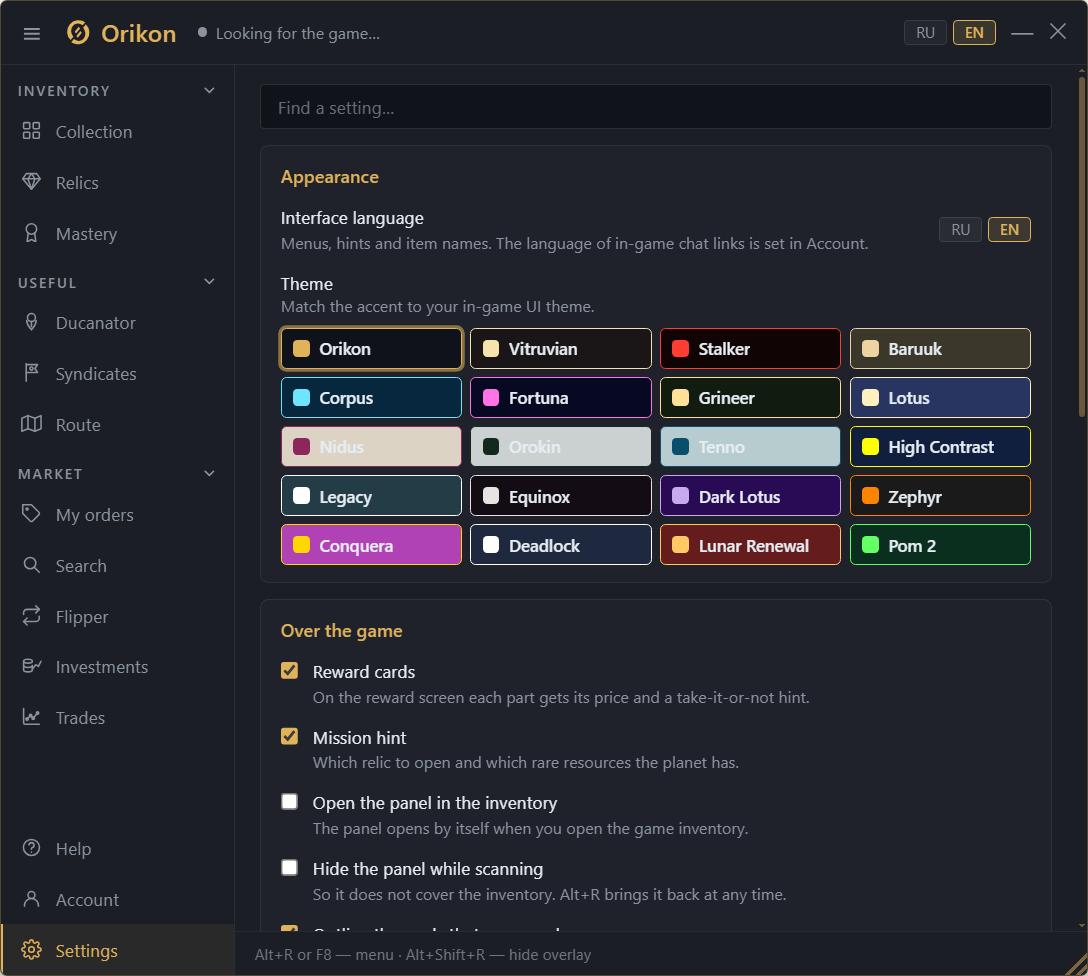Click the Trades chart icon

pyautogui.click(x=31, y=717)
